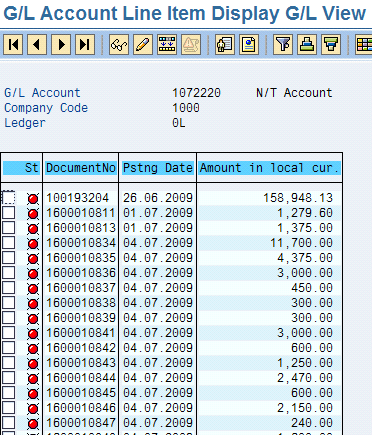Click Company Code value 1000
The width and height of the screenshot is (372, 435).
pyautogui.click(x=186, y=108)
